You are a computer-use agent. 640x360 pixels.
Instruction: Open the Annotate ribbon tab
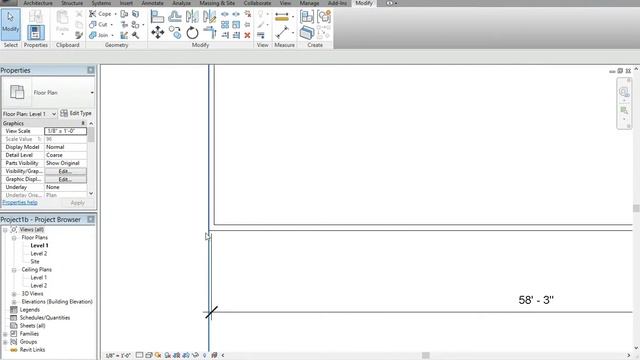point(152,3)
